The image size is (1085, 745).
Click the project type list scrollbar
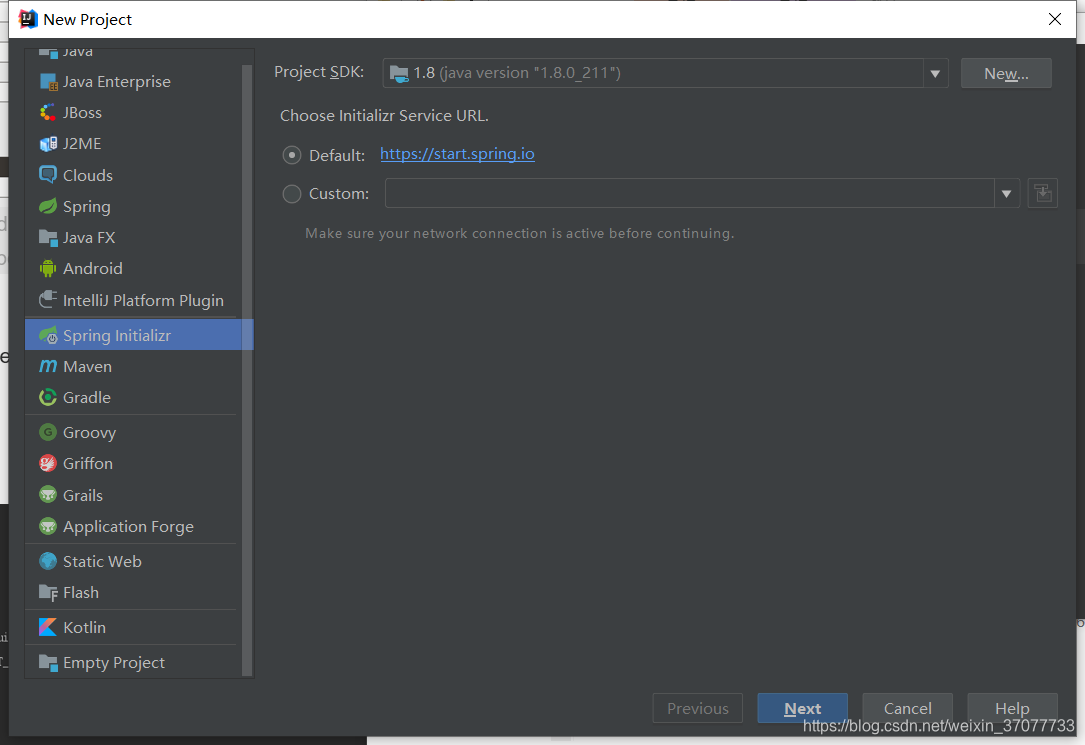pyautogui.click(x=247, y=370)
